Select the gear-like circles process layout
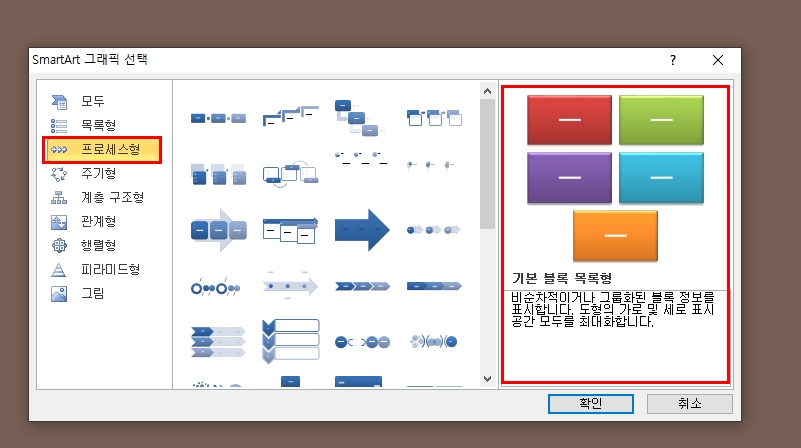This screenshot has height=448, width=801. point(434,341)
